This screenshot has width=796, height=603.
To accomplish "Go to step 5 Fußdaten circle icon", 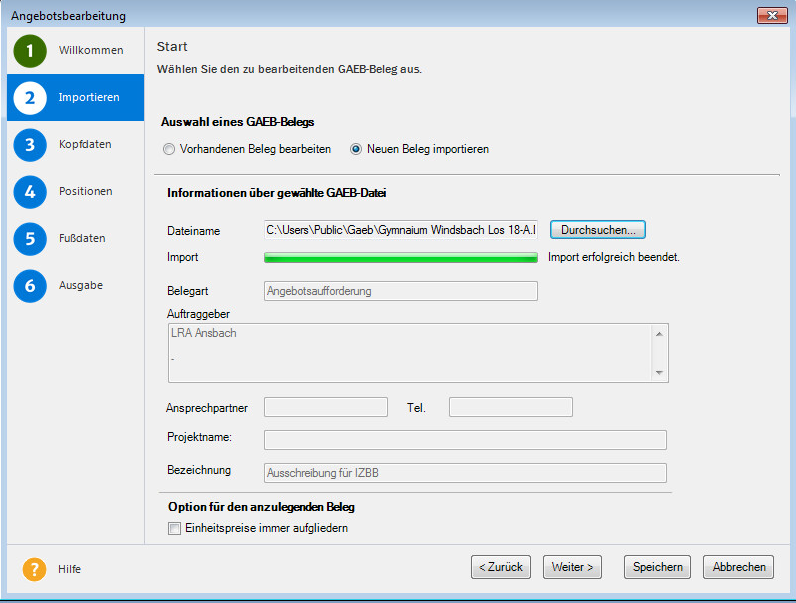I will click(30, 239).
